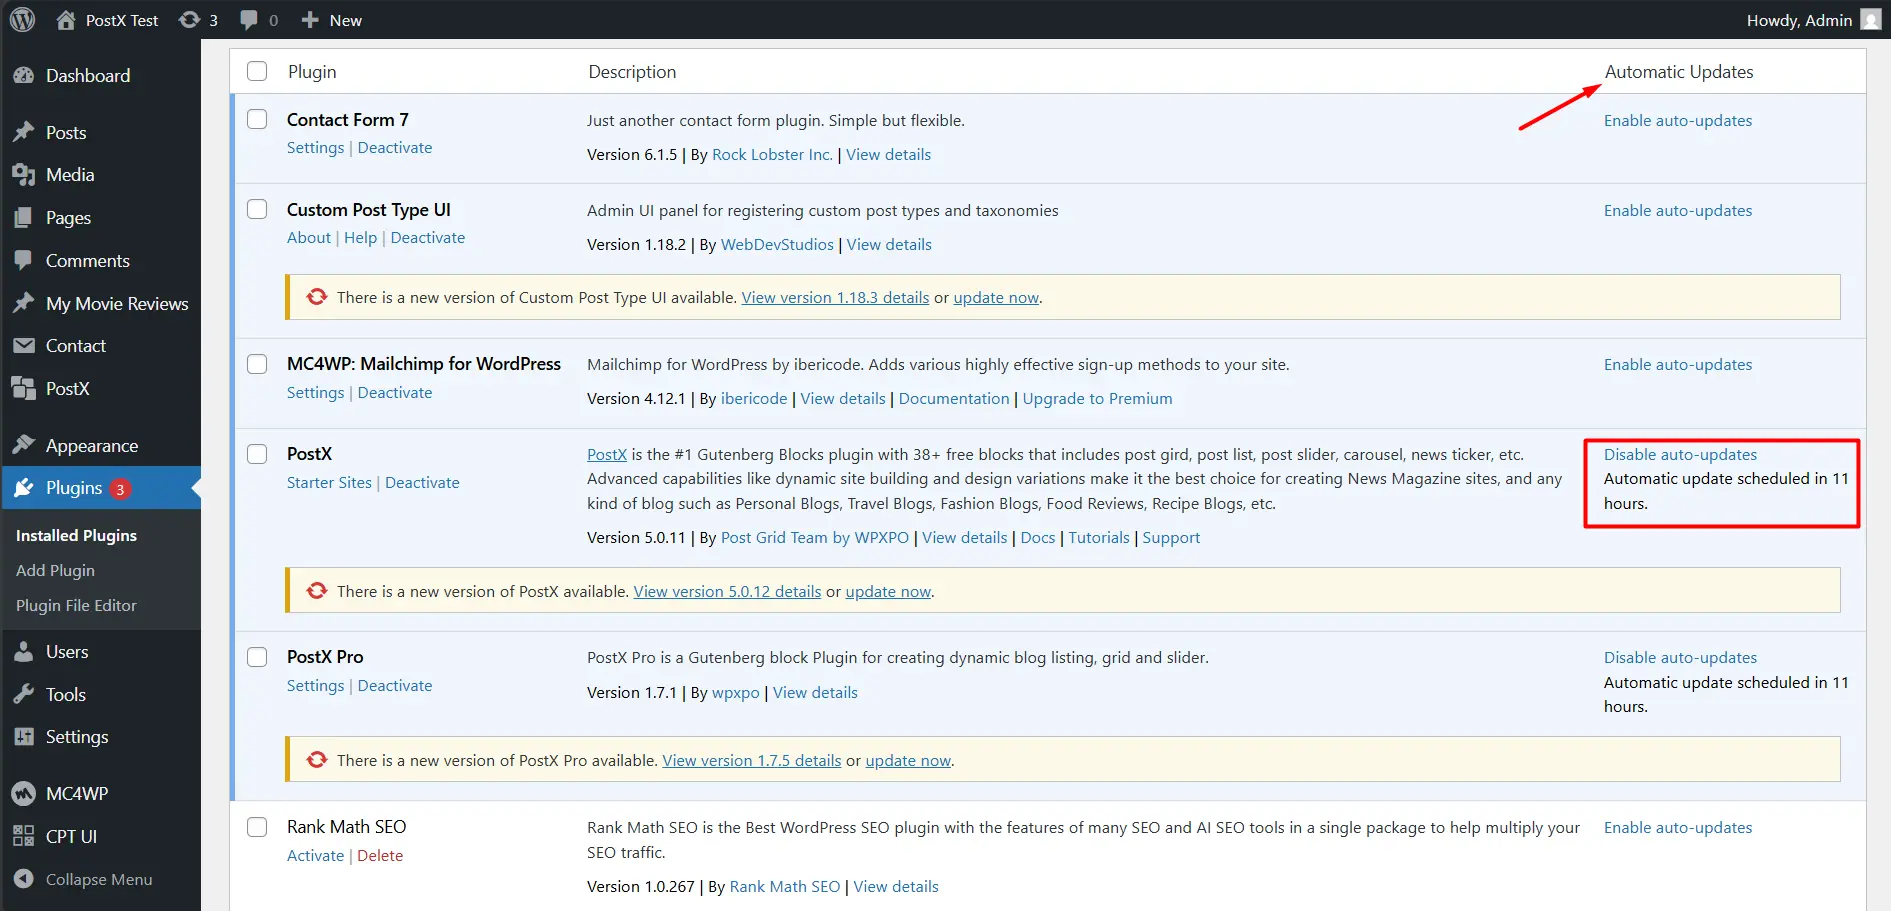Click the MC4WP sidebar icon
Viewport: 1891px width, 911px height.
[25, 792]
